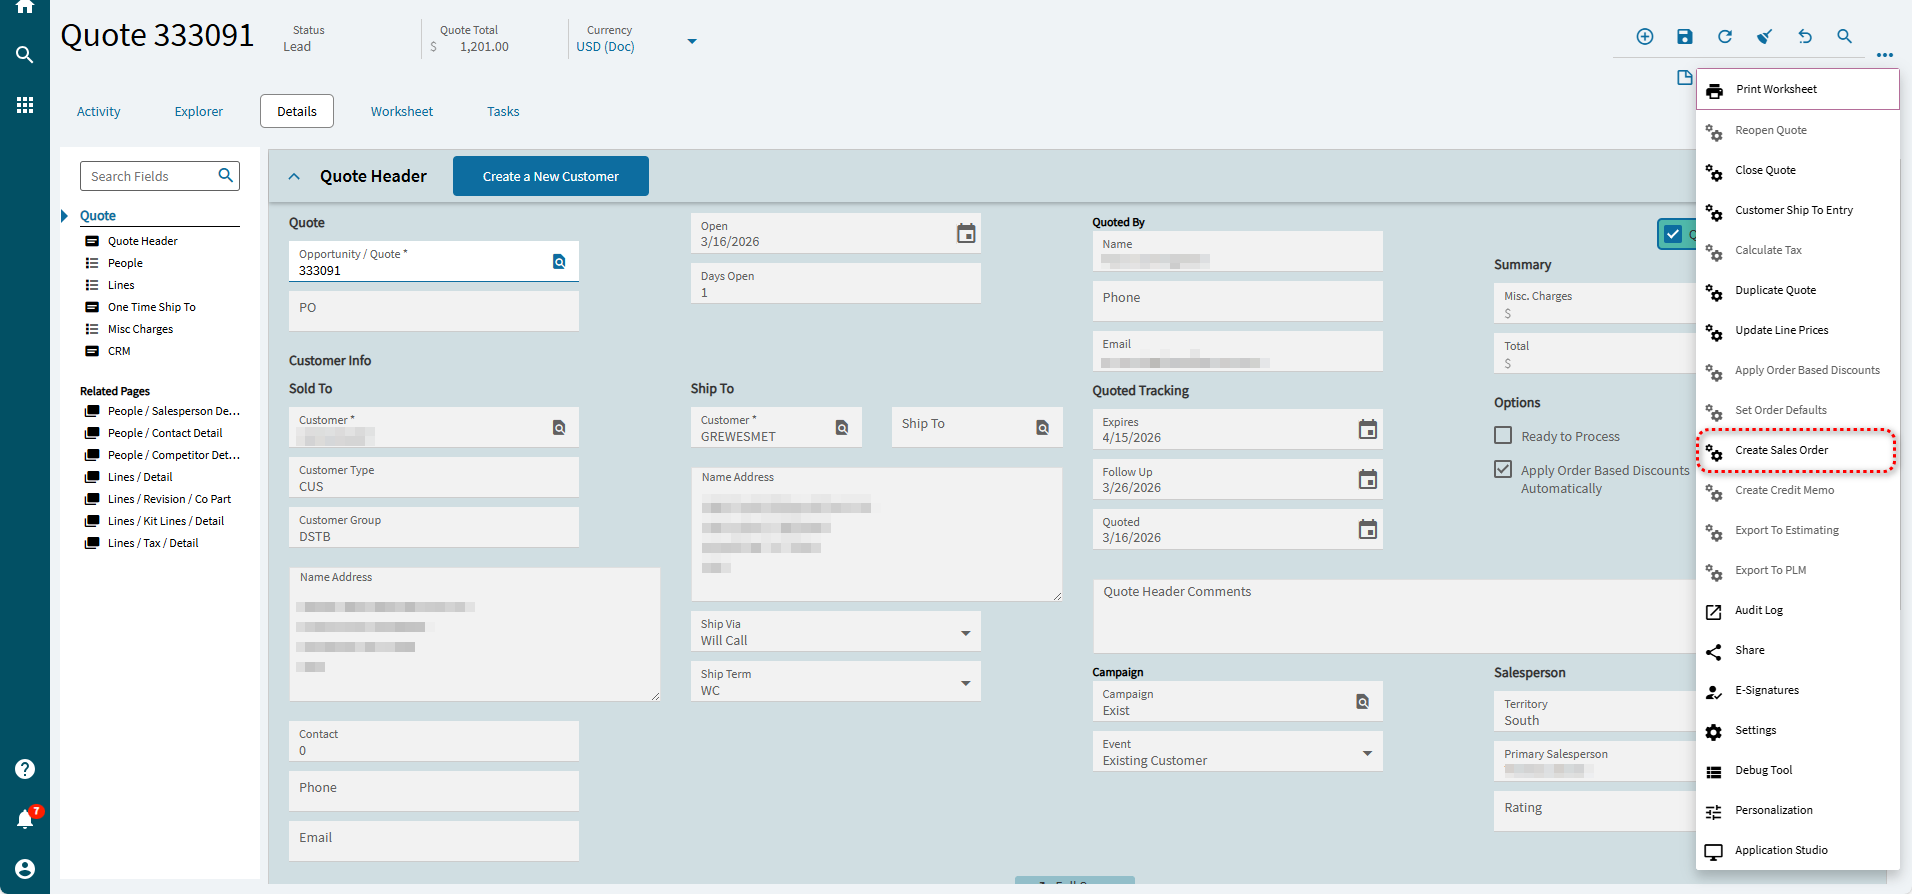Open the Currency dropdown arrow

tap(692, 41)
